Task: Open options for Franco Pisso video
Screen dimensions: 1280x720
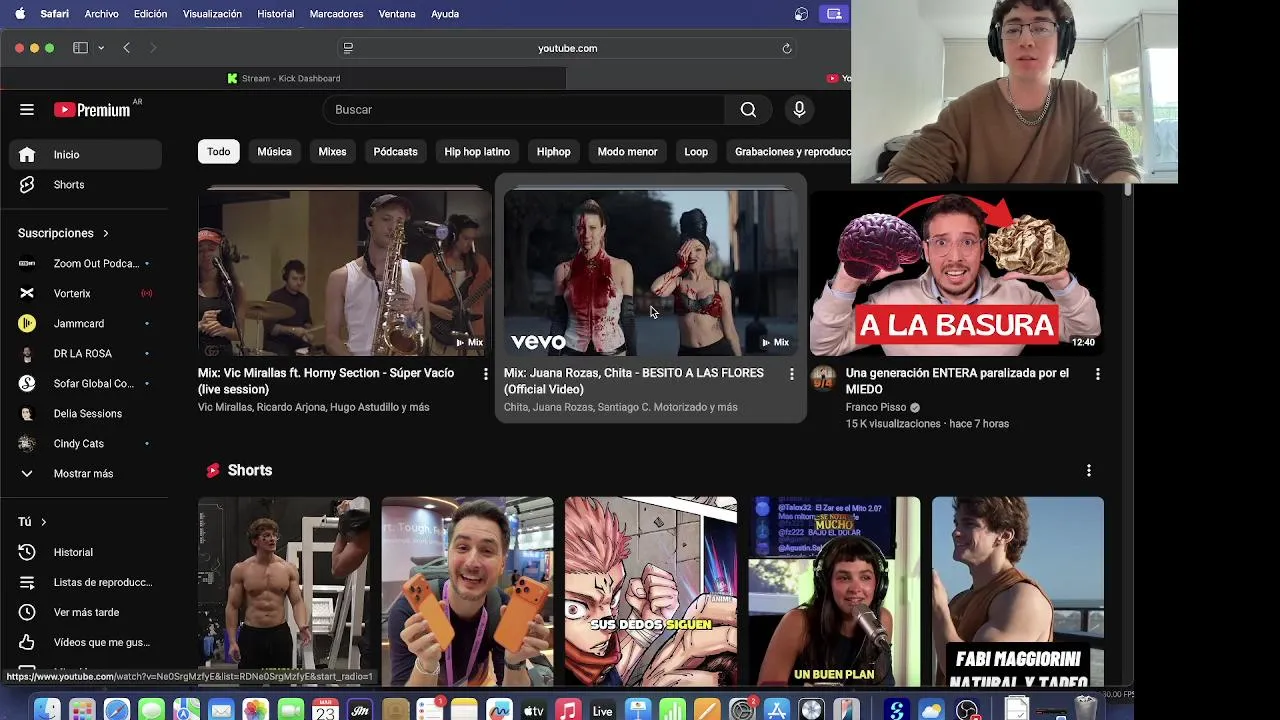Action: 1098,374
